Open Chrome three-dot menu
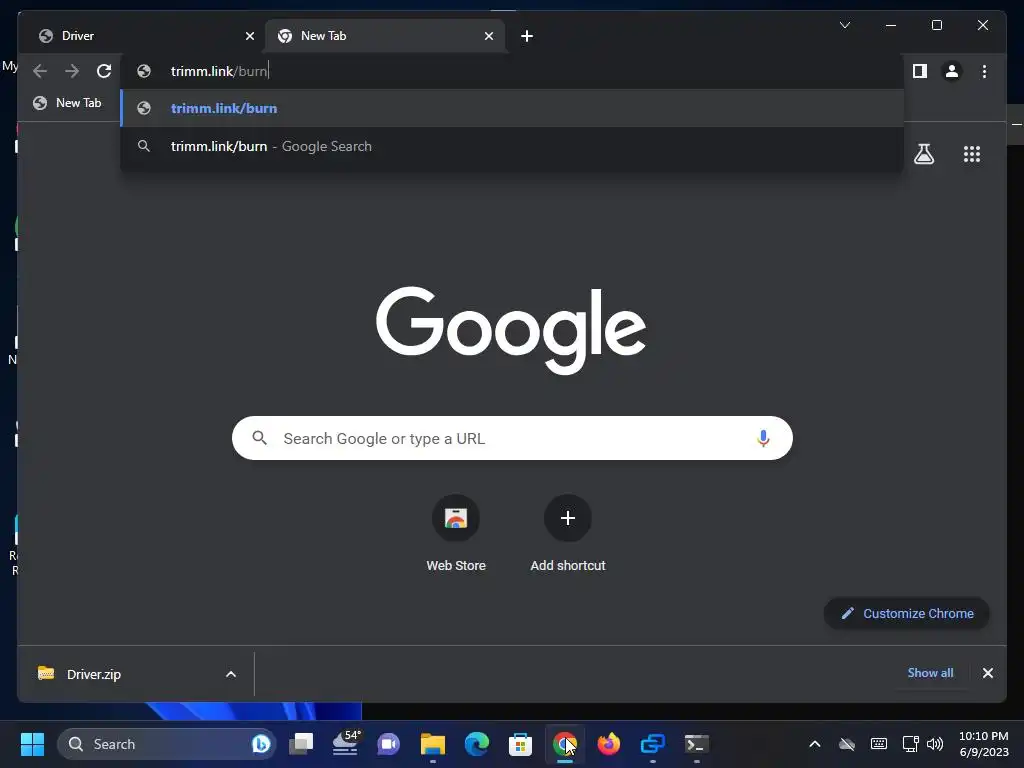Screen dimensions: 1024x768 tap(984, 71)
